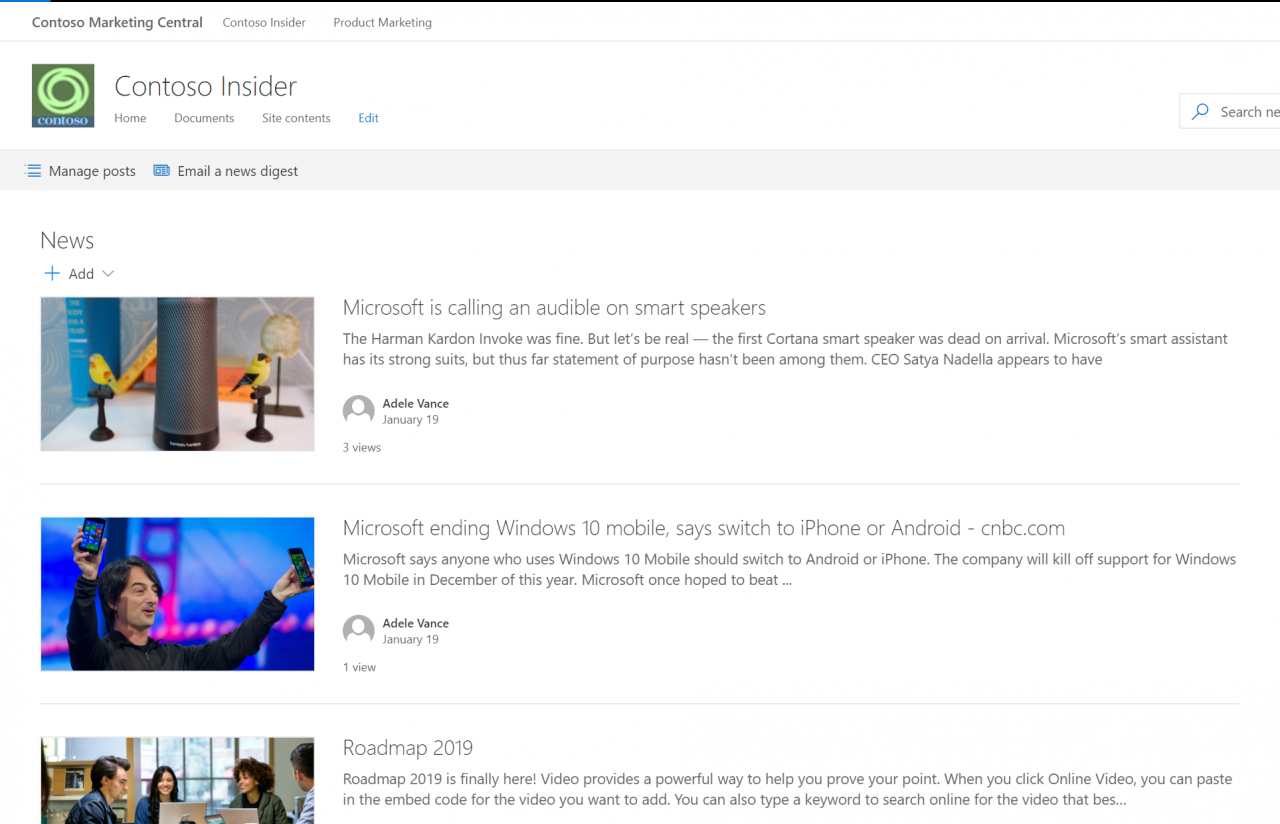The image size is (1280, 824).
Task: Click the Contoso Insider site title
Action: pos(206,86)
